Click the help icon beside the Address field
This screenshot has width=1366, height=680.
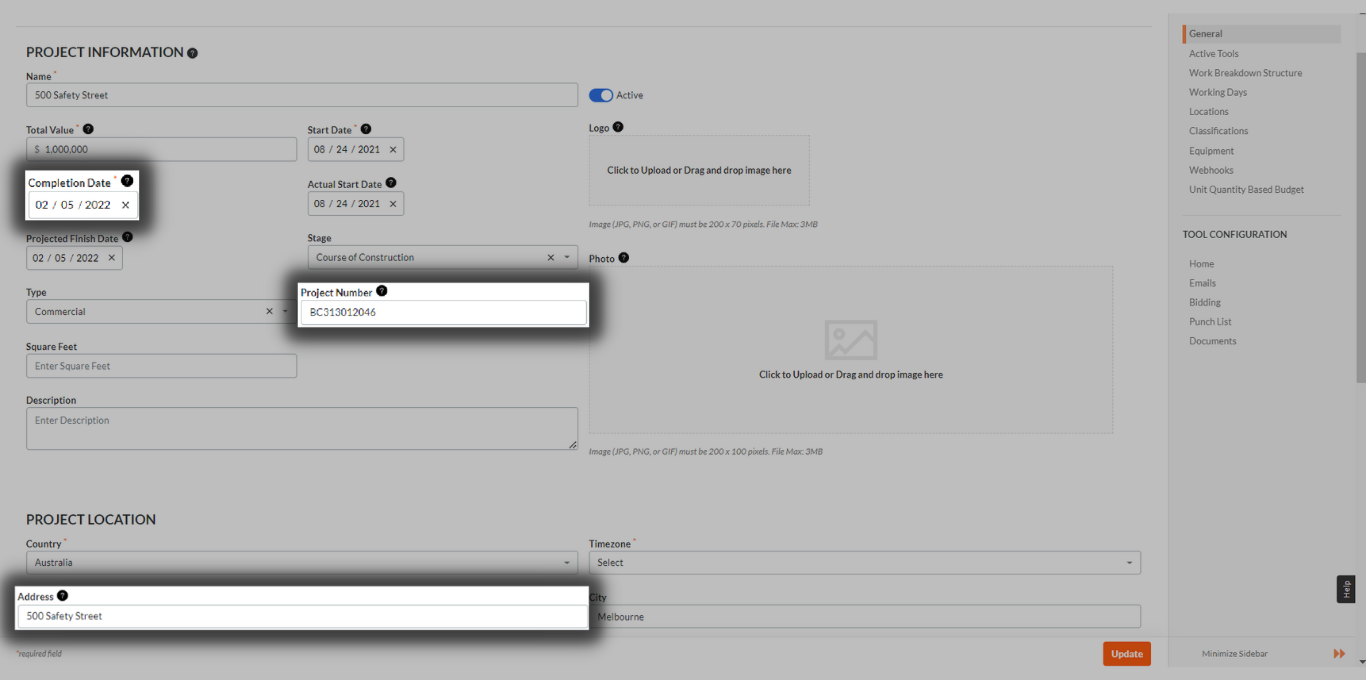pyautogui.click(x=62, y=595)
